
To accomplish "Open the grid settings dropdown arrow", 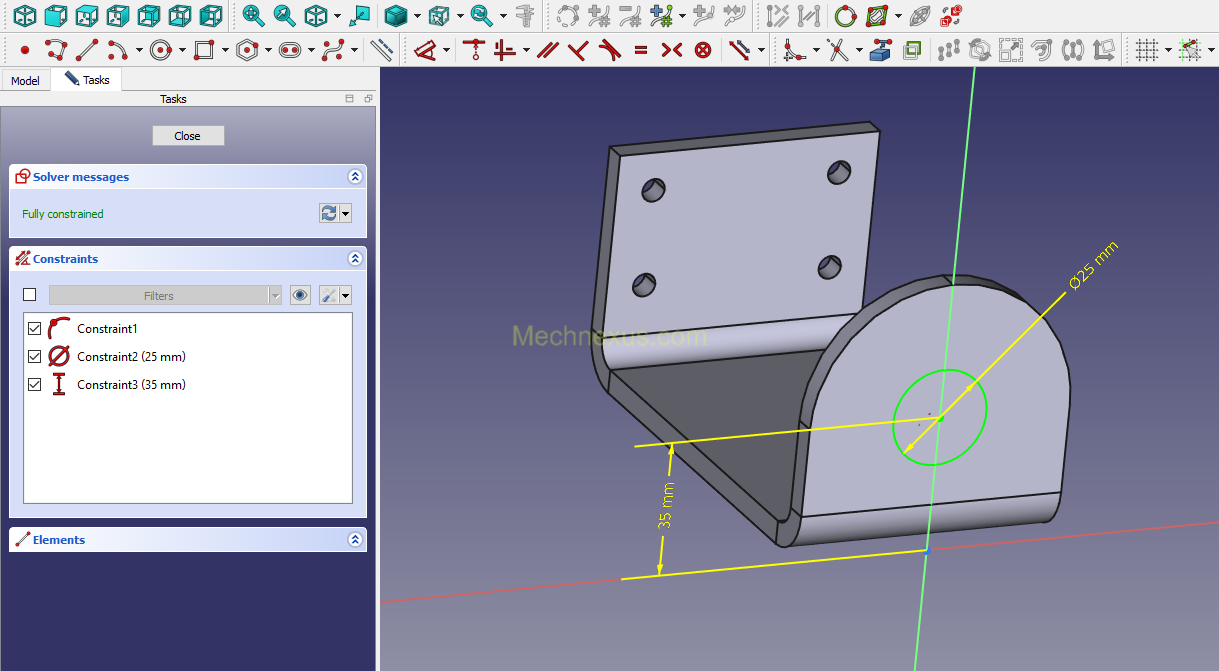I will 1167,50.
